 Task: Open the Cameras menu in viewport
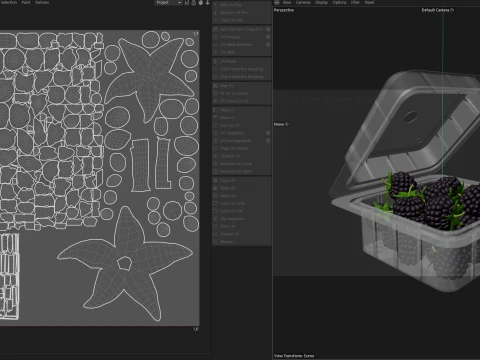tap(303, 2)
